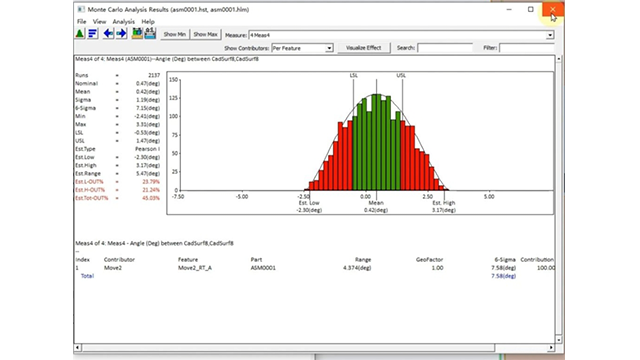The height and width of the screenshot is (360, 640).
Task: Click the Est. High label under chart
Action: point(444,203)
